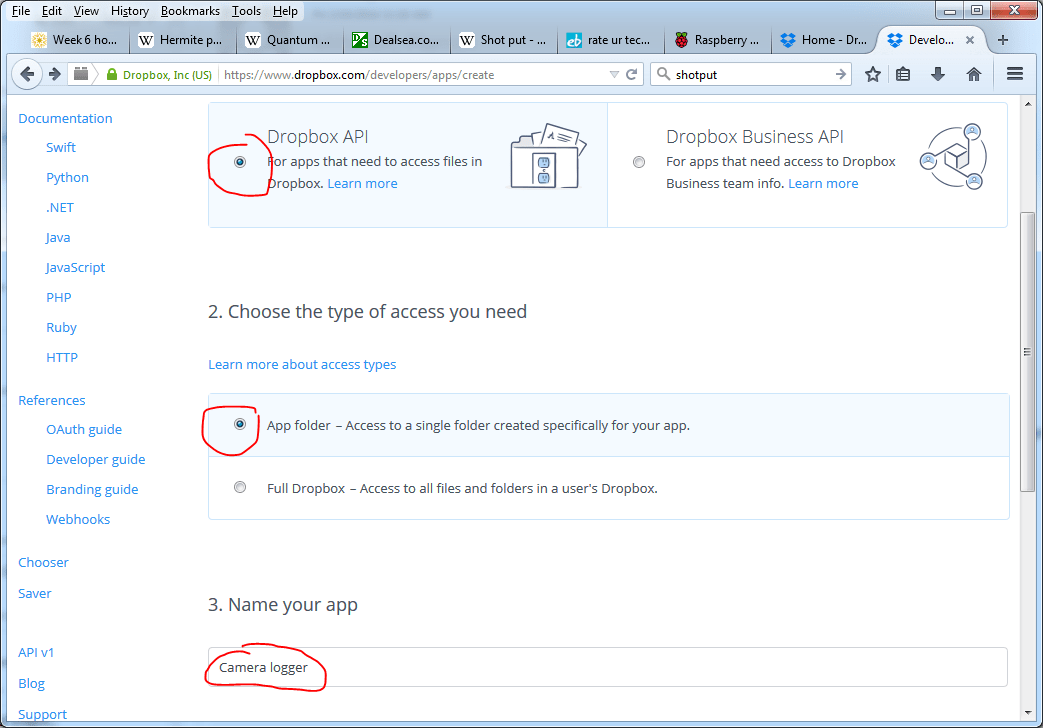Open the Swift documentation link

tap(61, 148)
